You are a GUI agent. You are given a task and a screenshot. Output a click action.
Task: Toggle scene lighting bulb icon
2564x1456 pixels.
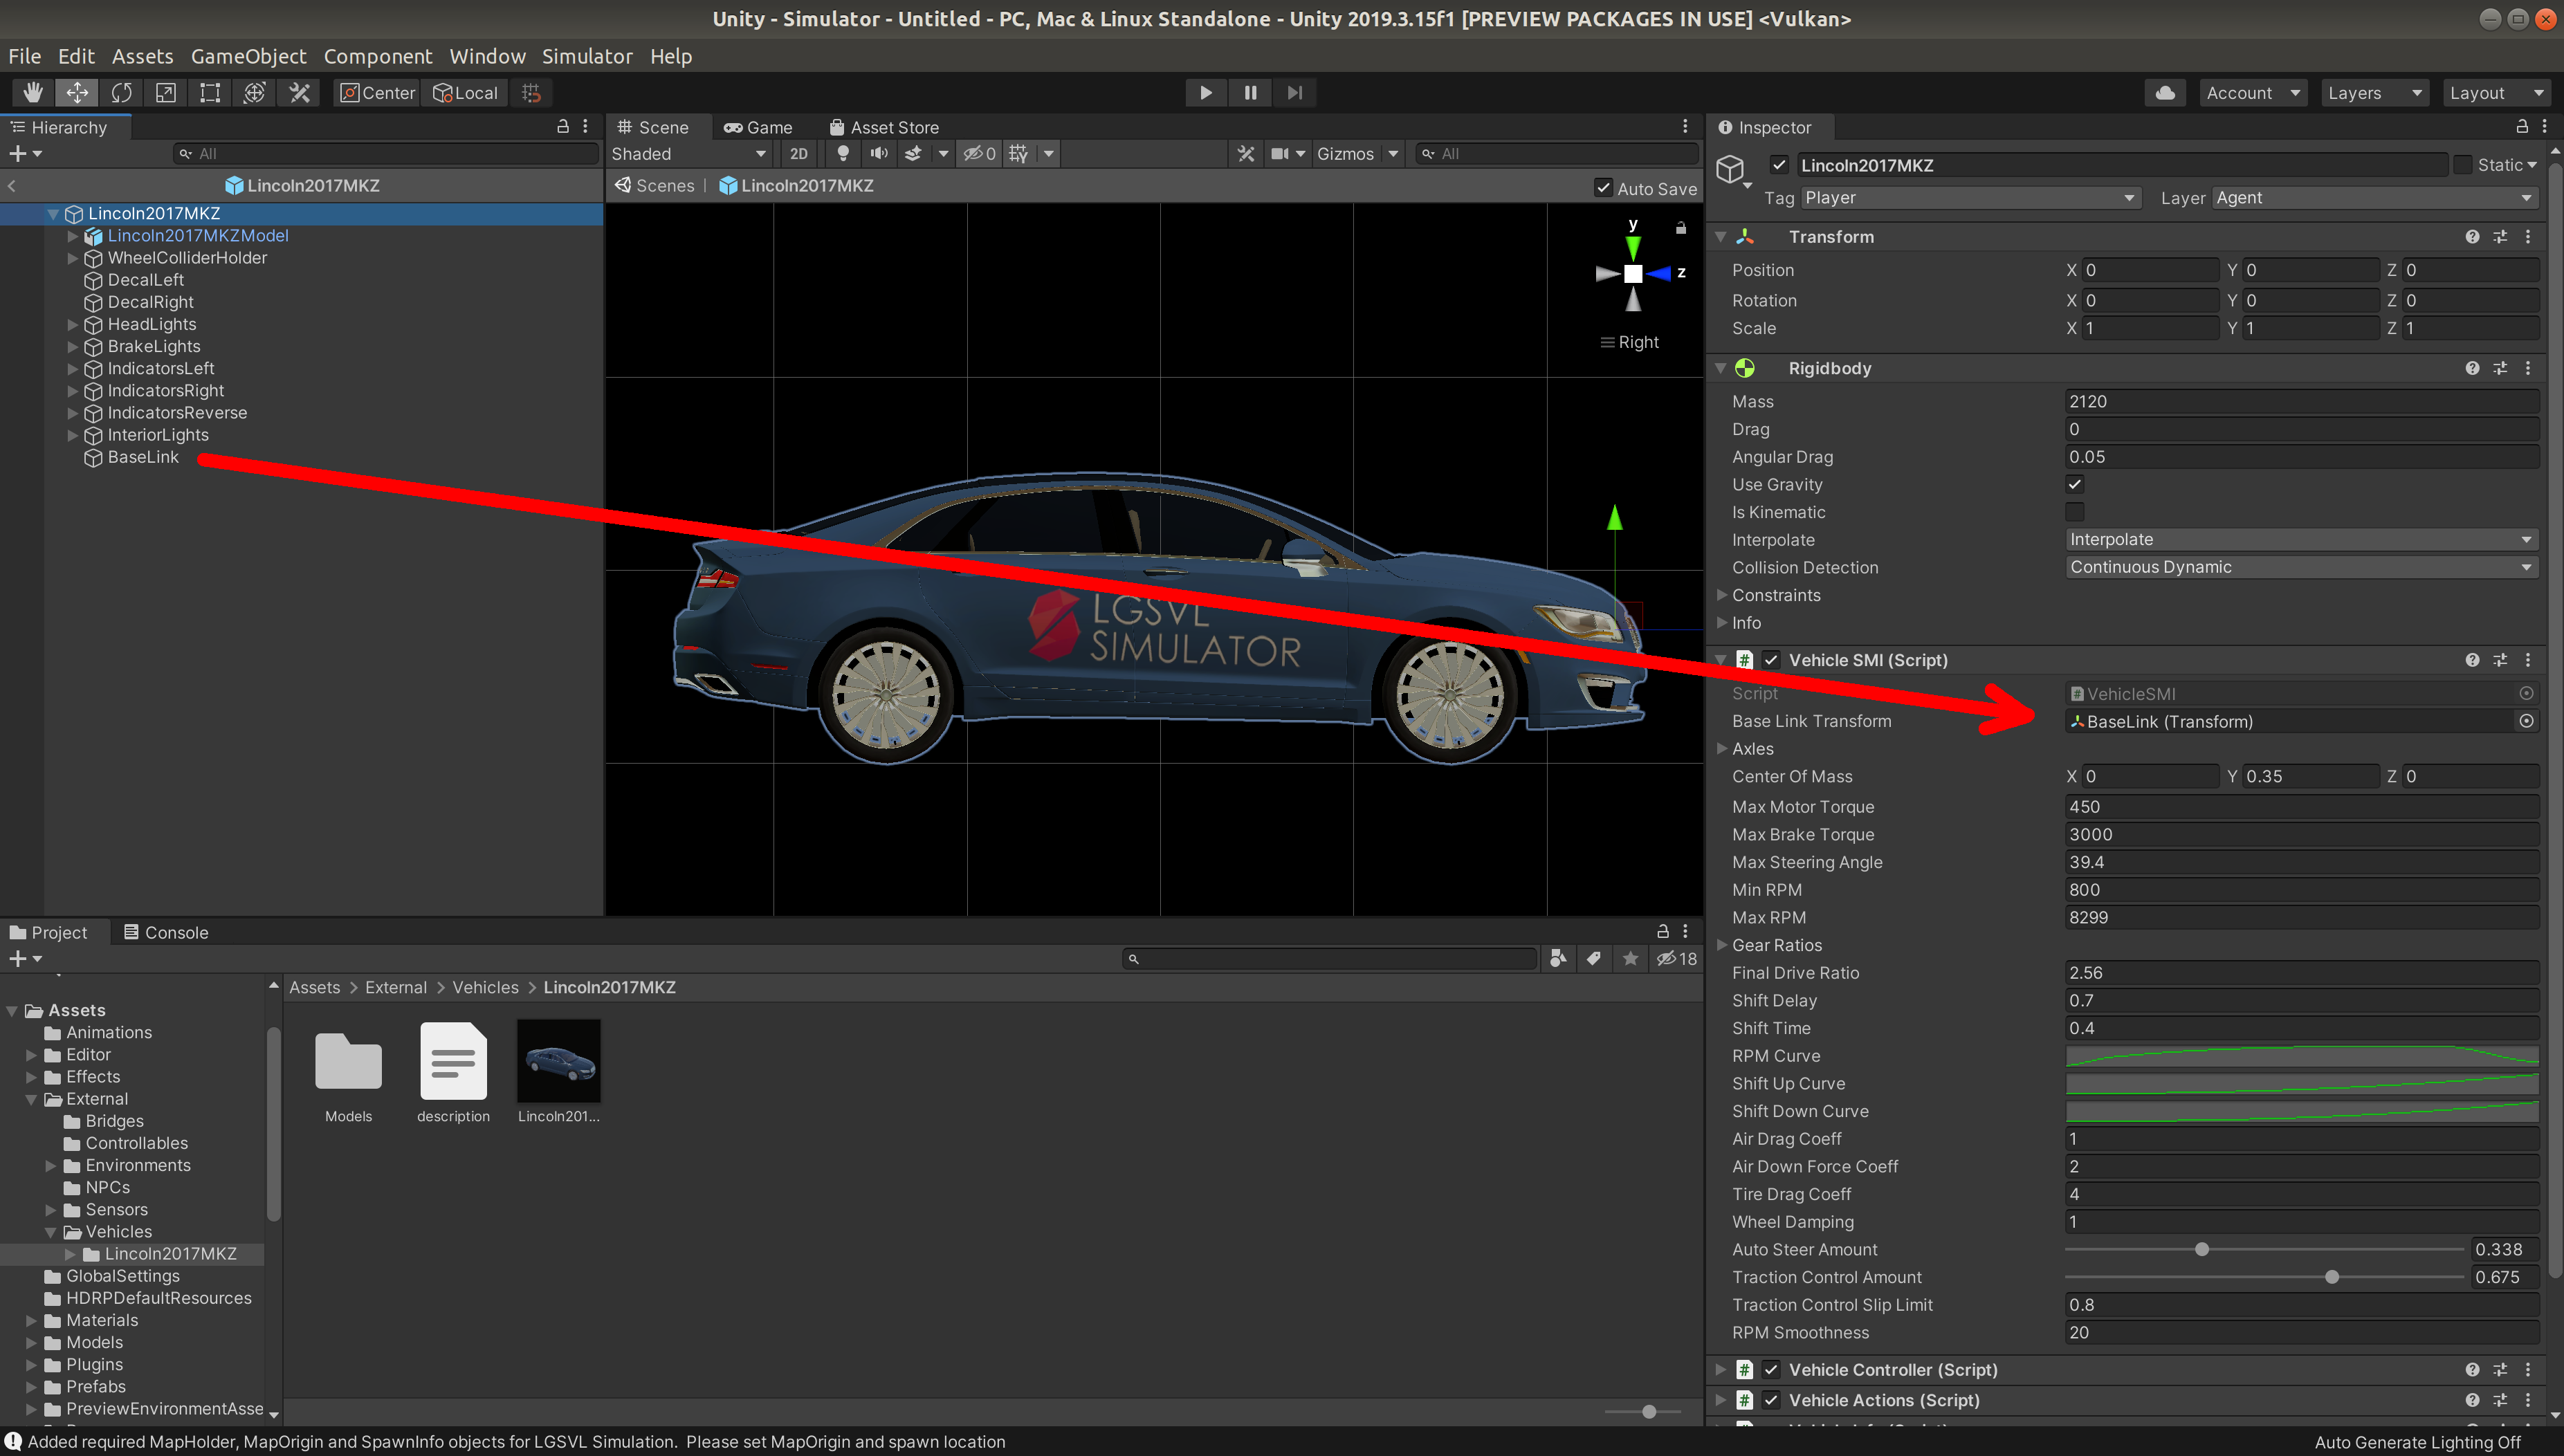(843, 154)
